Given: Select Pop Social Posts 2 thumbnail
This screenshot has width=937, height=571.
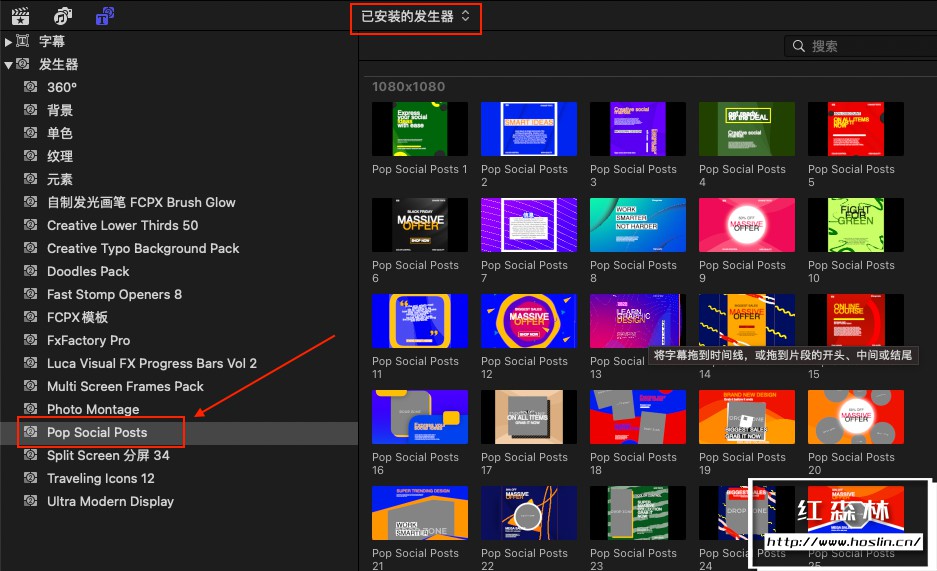Looking at the screenshot, I should pos(529,129).
